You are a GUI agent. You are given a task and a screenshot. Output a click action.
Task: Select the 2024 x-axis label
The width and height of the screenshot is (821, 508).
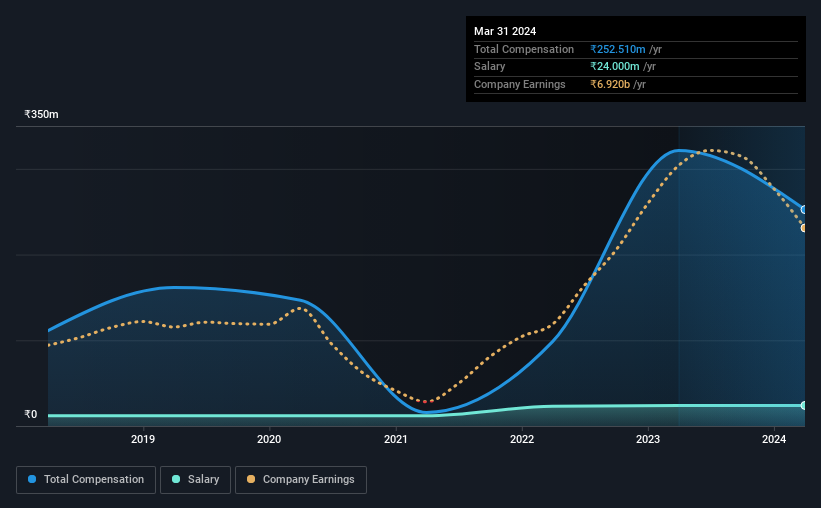pos(774,439)
